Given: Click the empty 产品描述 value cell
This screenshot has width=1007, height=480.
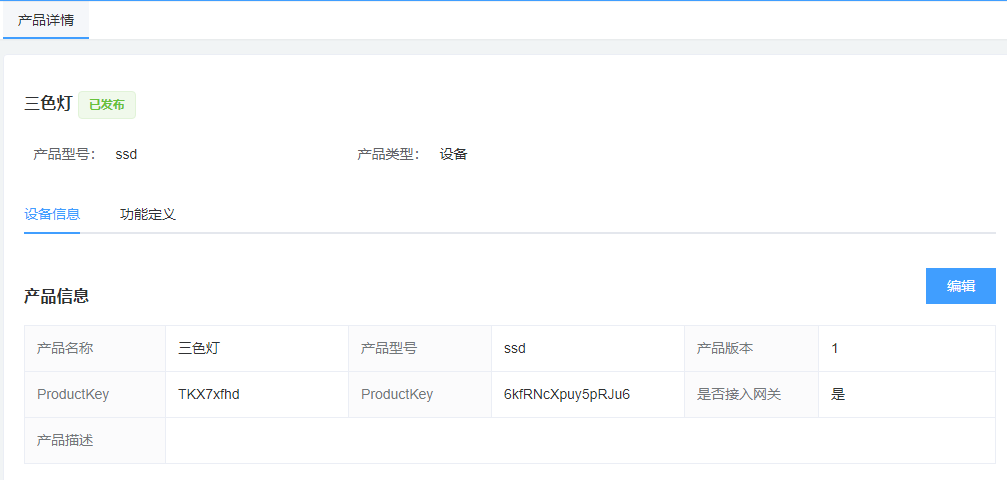Looking at the screenshot, I should click(580, 440).
